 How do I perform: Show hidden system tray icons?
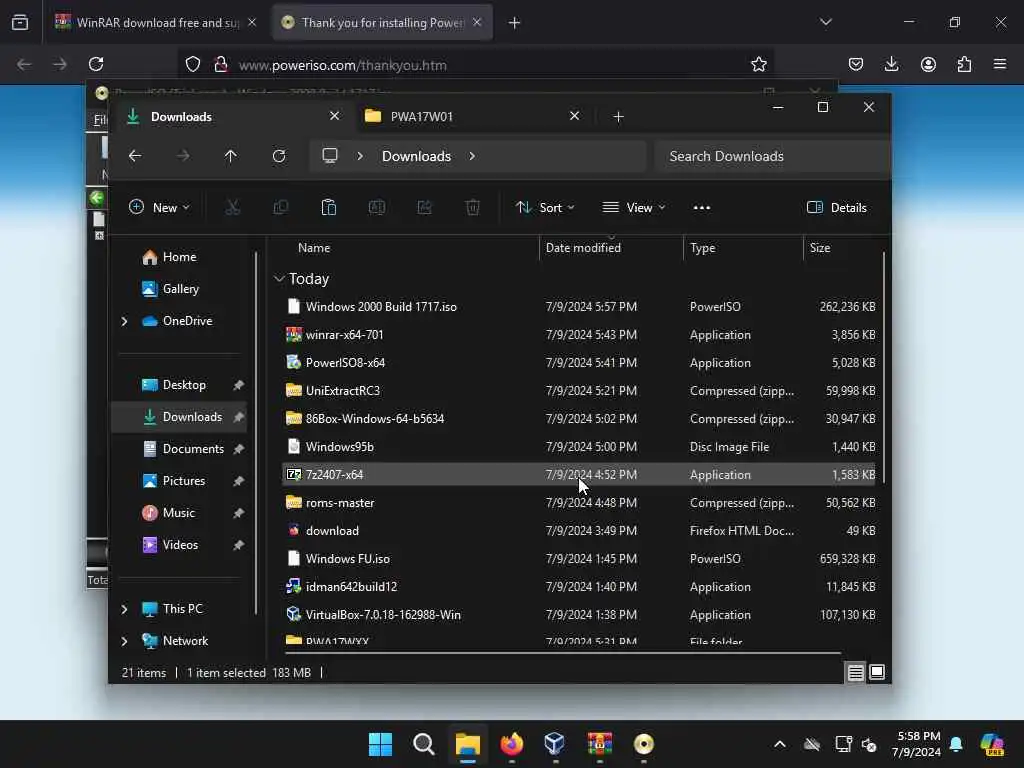780,744
